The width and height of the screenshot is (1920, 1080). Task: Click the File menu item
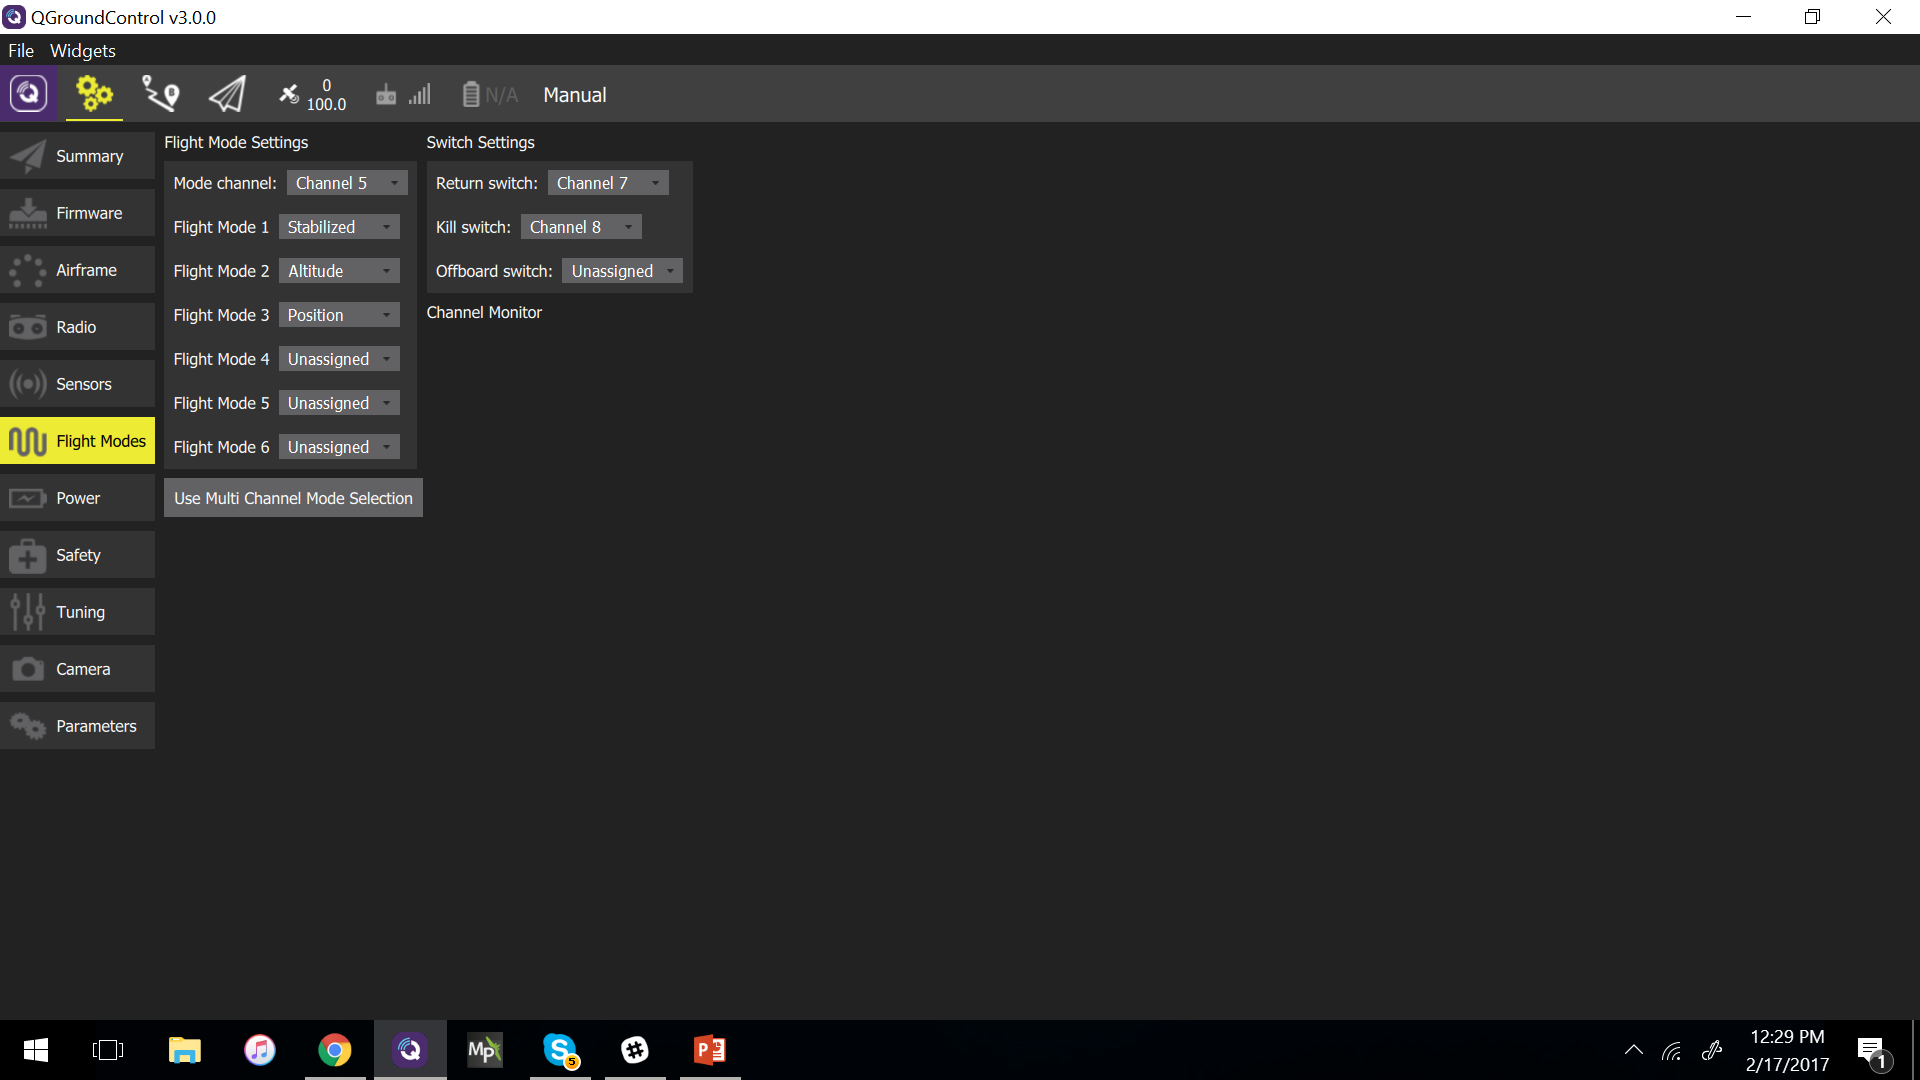point(21,50)
